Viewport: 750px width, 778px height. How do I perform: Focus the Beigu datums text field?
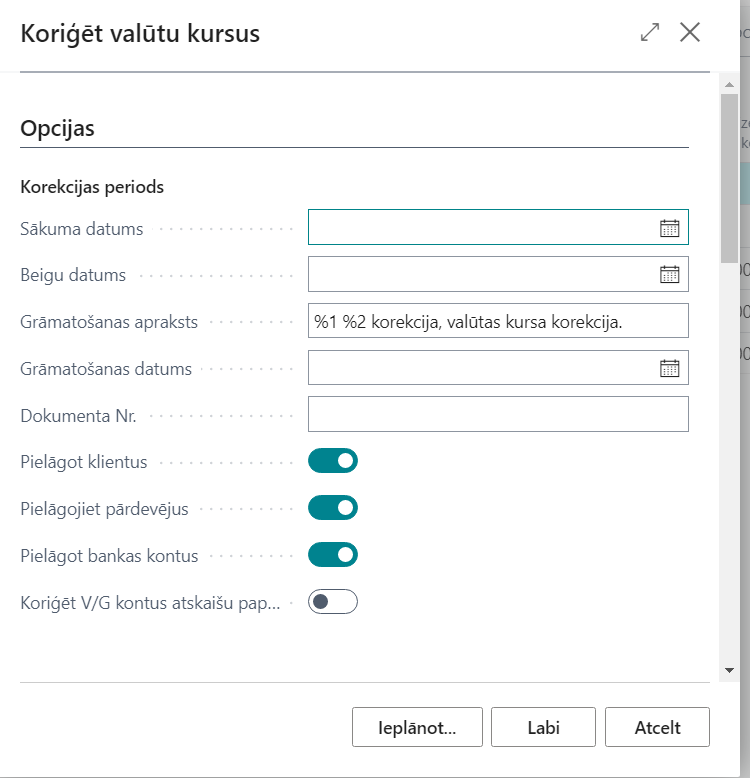tap(480, 274)
